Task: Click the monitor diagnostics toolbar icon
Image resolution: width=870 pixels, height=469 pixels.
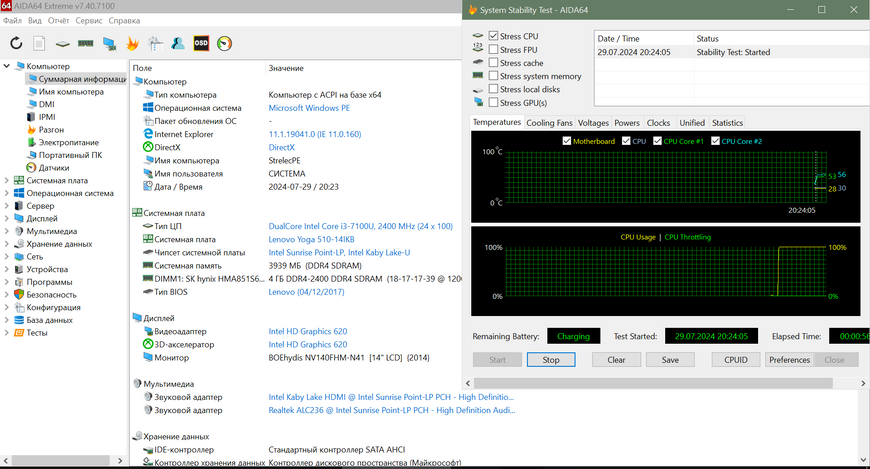Action: (x=109, y=43)
